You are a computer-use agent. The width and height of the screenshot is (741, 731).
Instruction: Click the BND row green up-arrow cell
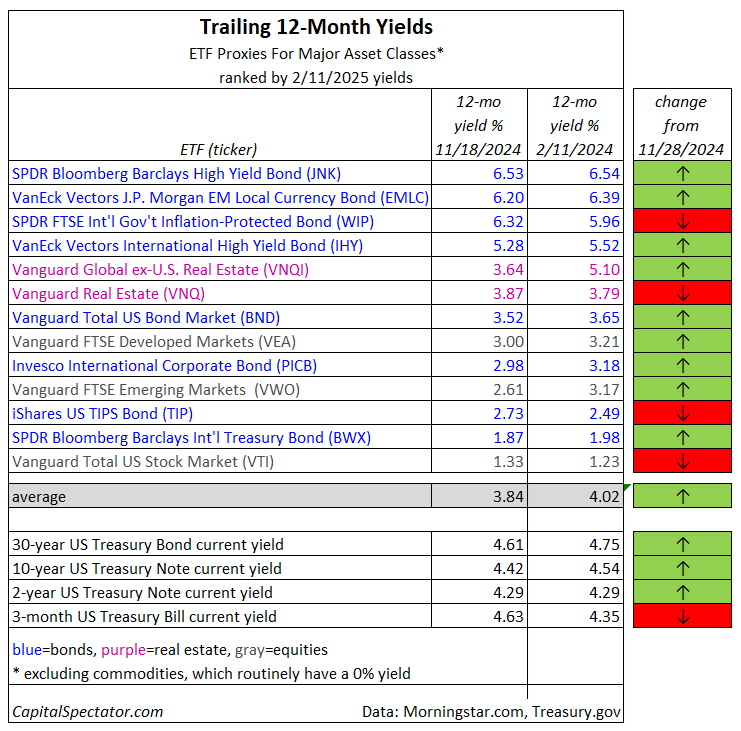682,318
